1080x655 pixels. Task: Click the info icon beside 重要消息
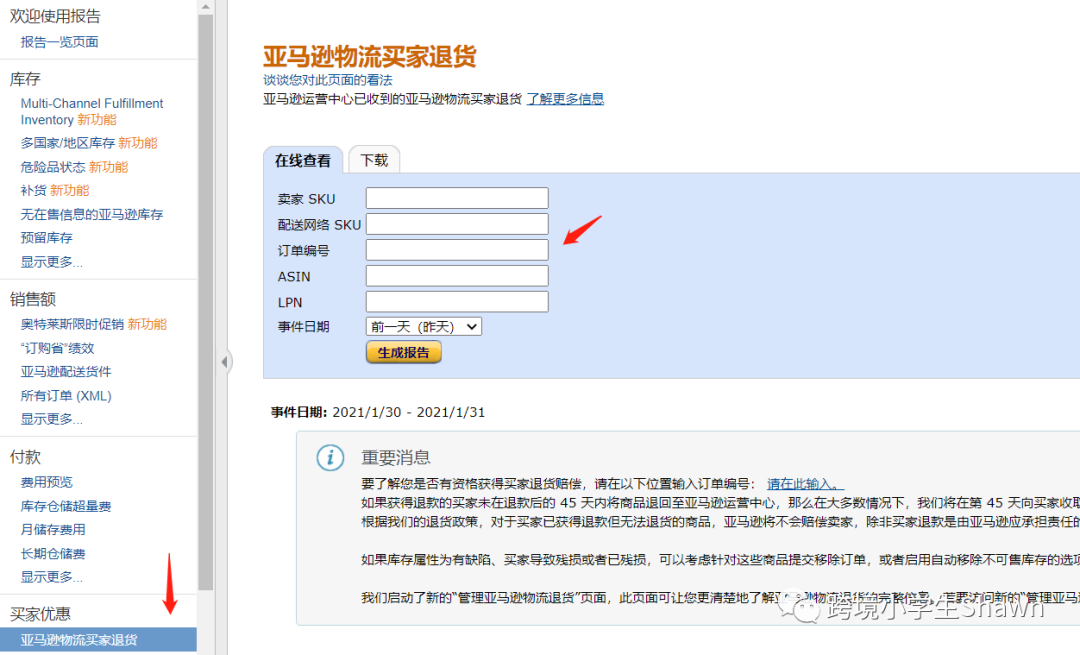[330, 456]
